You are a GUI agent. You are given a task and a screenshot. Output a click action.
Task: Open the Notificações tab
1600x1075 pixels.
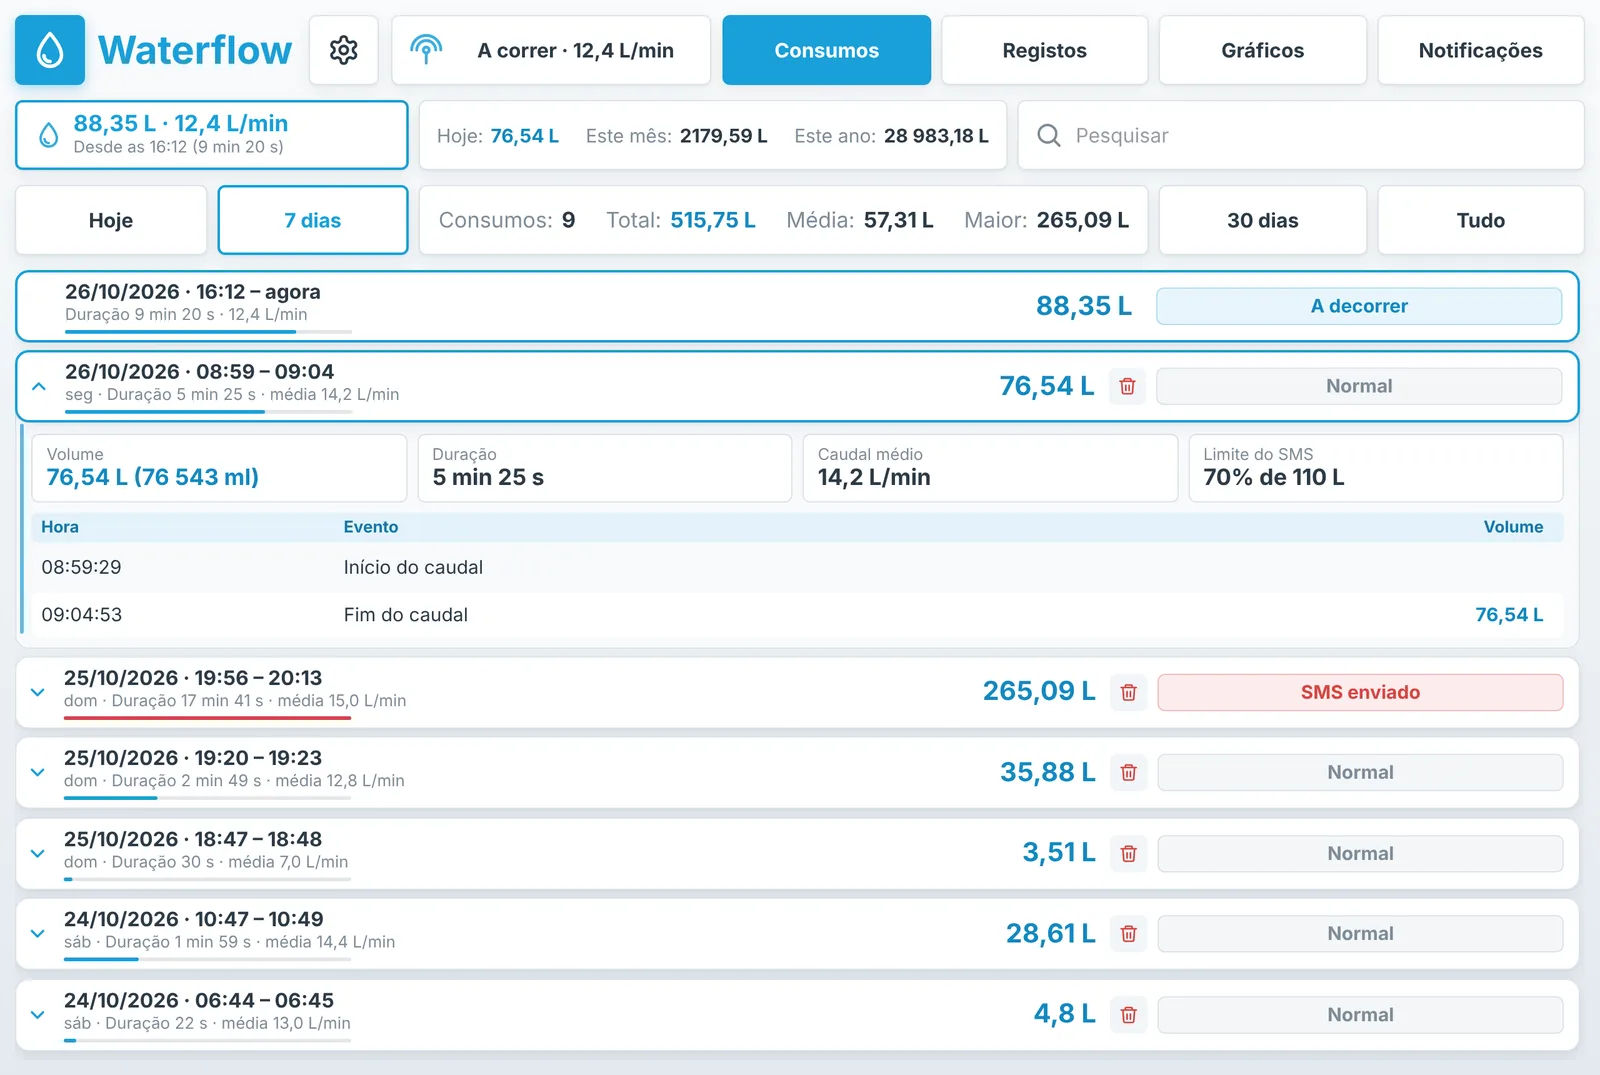pos(1481,50)
